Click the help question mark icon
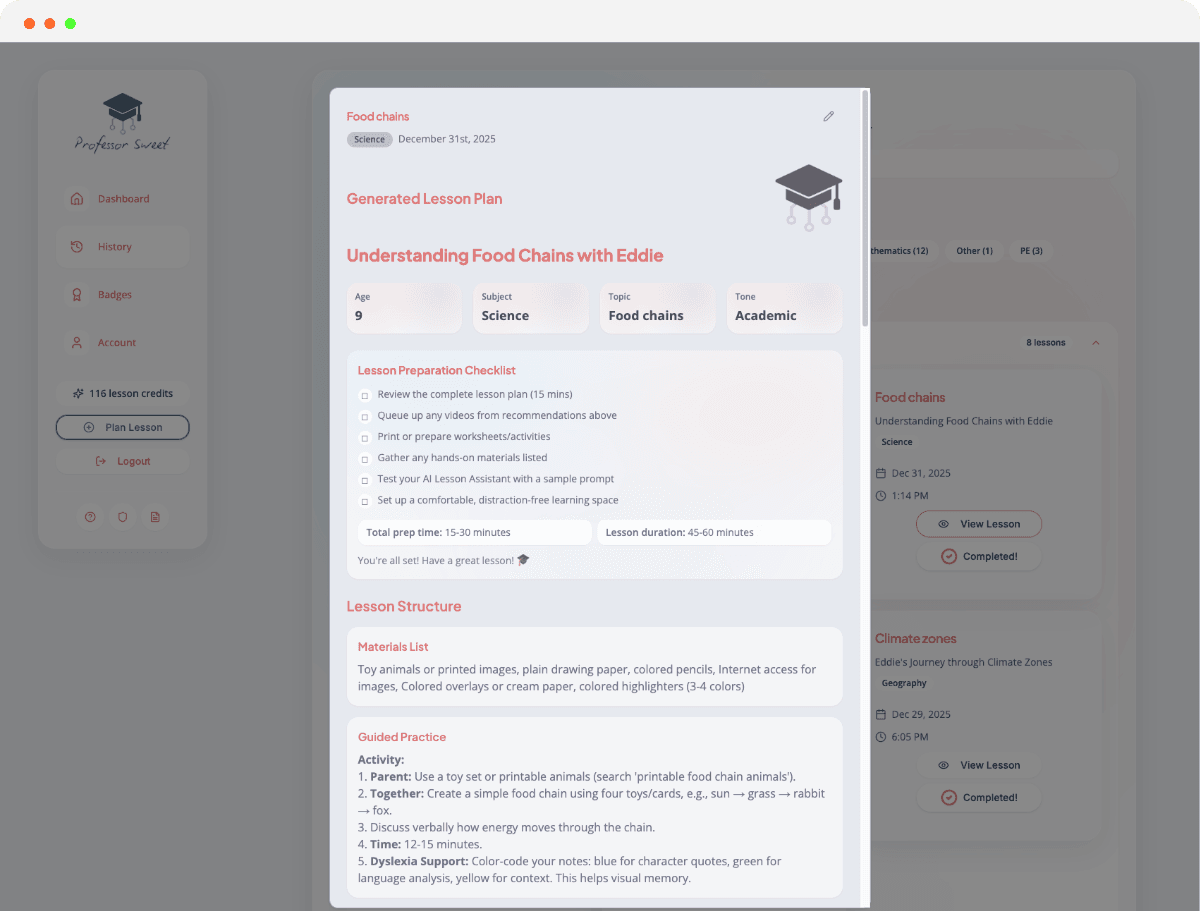The image size is (1200, 911). (x=90, y=517)
